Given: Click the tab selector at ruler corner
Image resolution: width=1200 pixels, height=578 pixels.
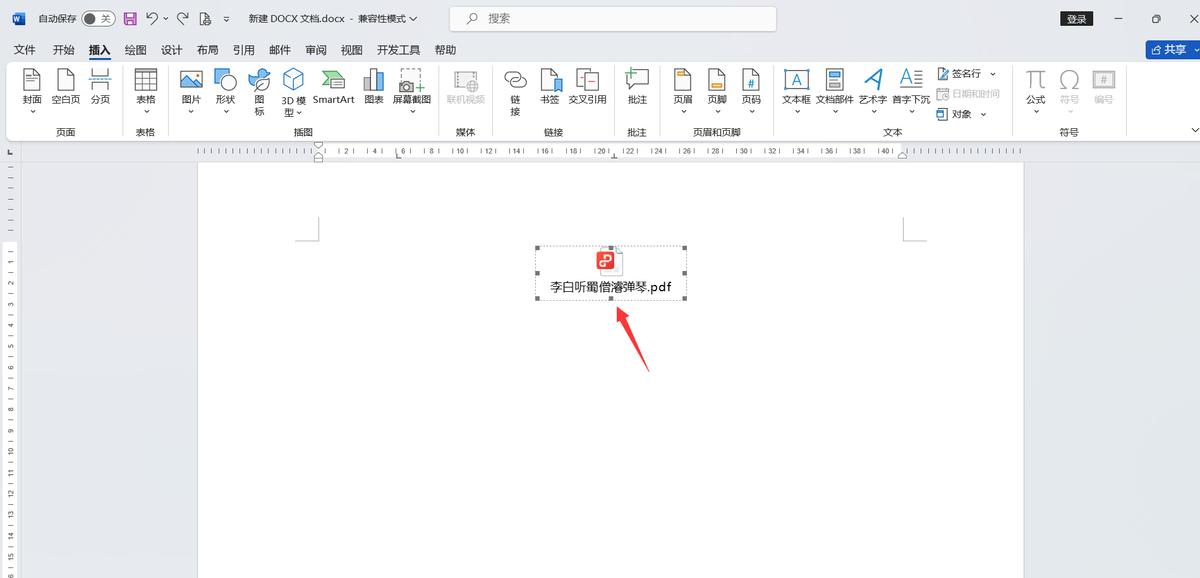Looking at the screenshot, I should click(x=10, y=151).
